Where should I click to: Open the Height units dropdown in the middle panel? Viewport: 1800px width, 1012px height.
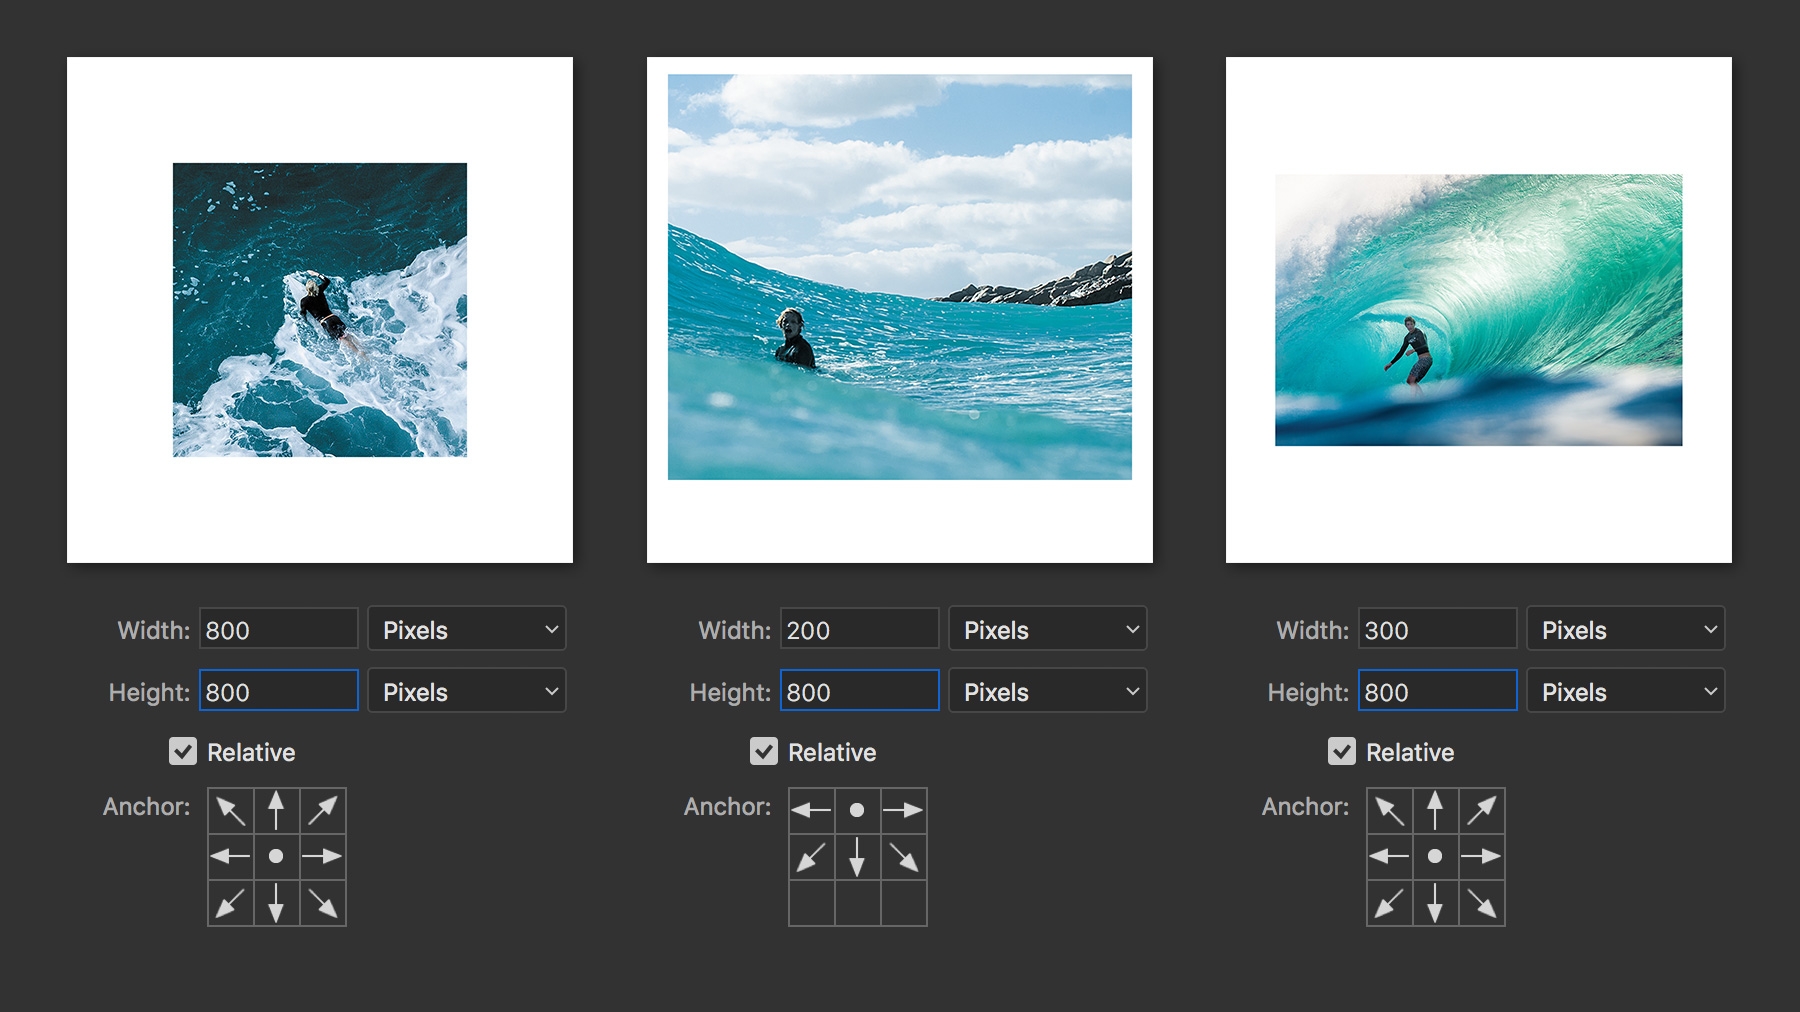pos(1047,690)
